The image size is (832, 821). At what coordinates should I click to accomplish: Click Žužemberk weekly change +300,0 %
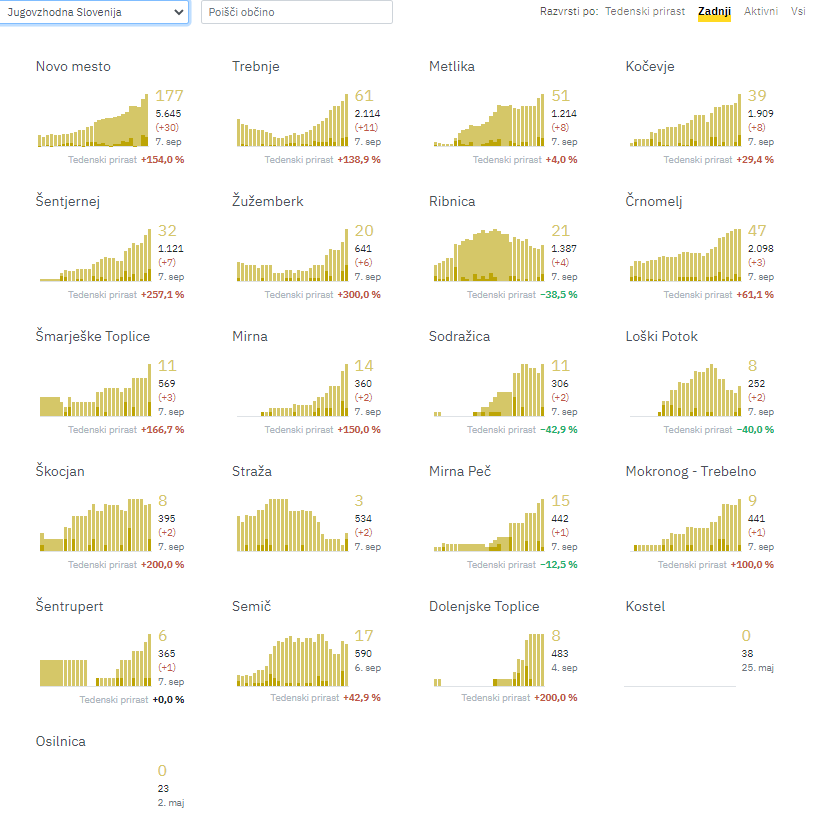coord(359,295)
